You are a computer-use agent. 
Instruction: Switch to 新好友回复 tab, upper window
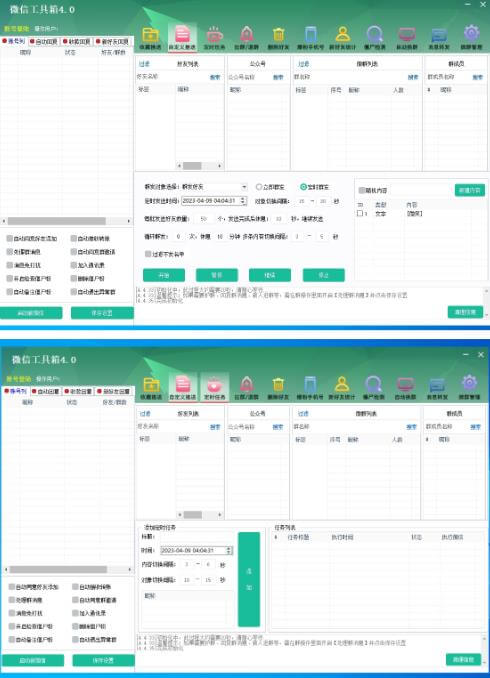[112, 42]
